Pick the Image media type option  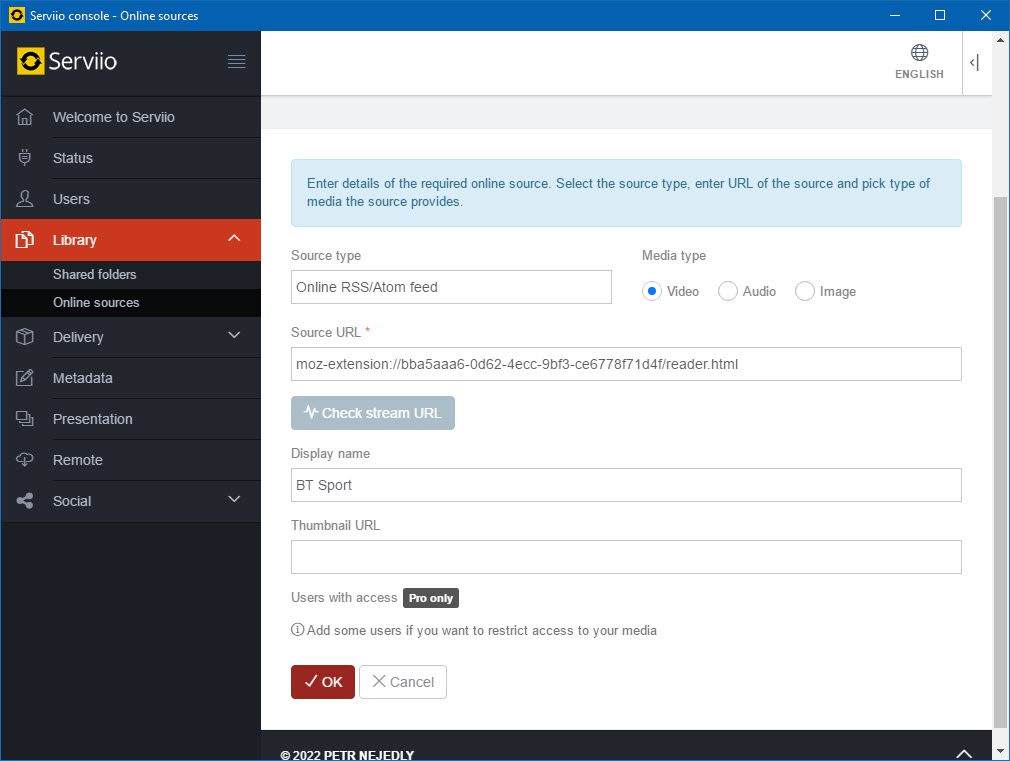click(805, 291)
